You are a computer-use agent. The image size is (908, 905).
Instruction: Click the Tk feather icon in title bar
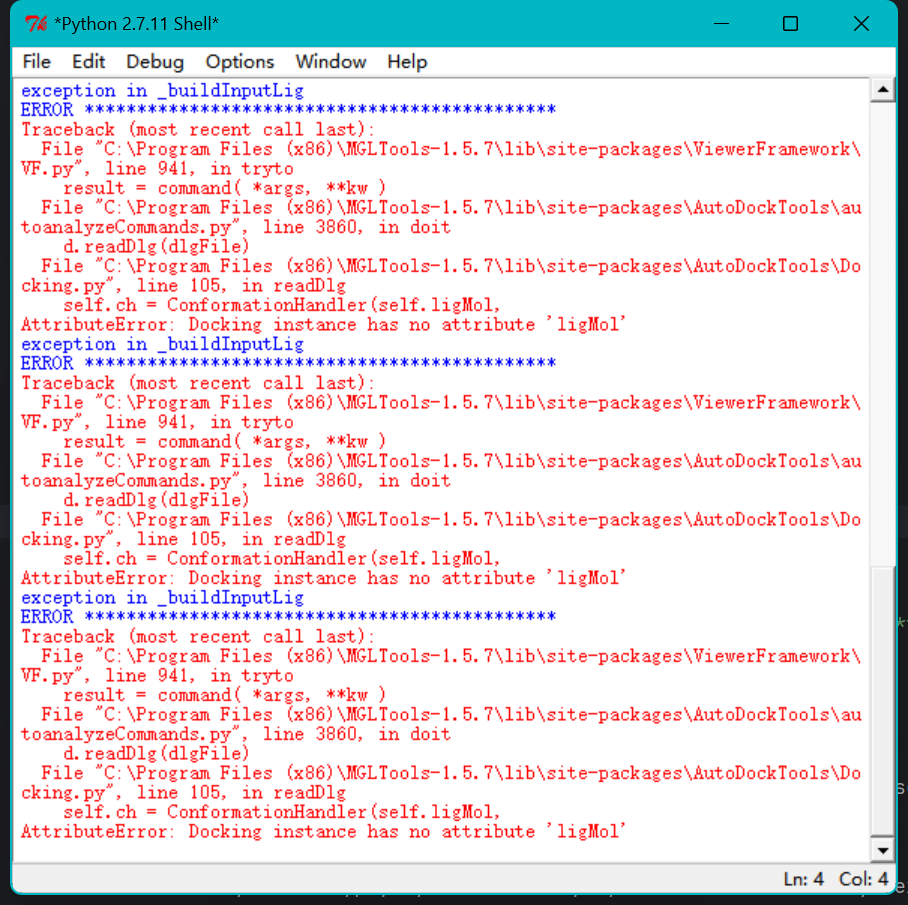[35, 24]
